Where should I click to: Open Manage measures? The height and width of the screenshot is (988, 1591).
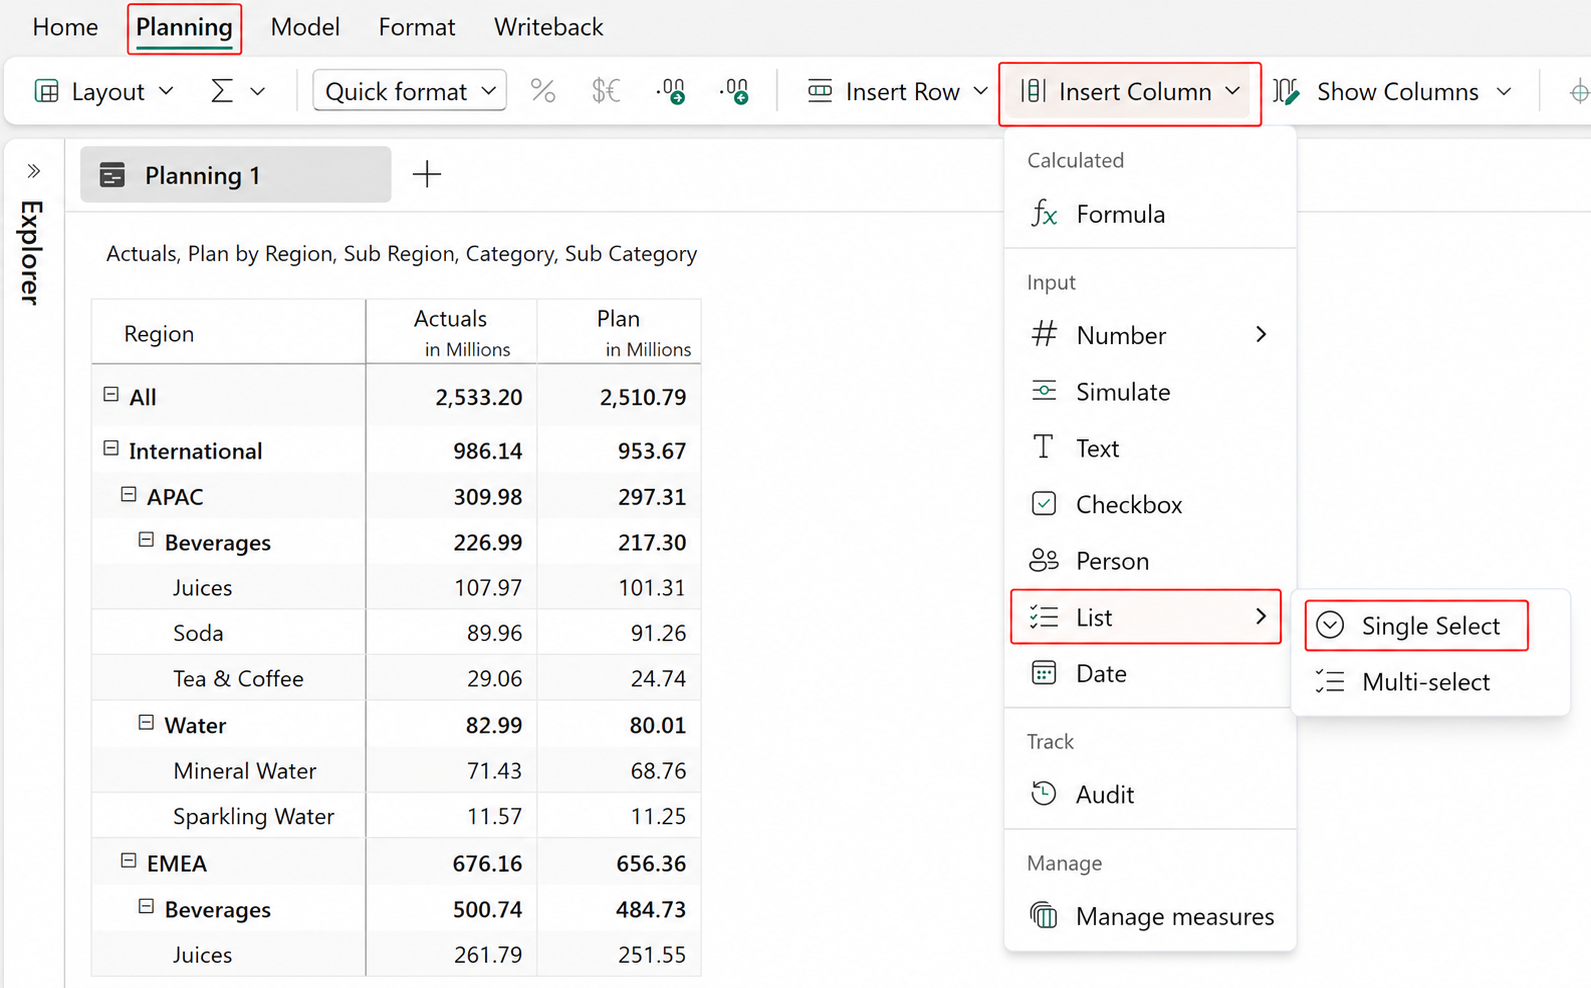[x=1150, y=916]
